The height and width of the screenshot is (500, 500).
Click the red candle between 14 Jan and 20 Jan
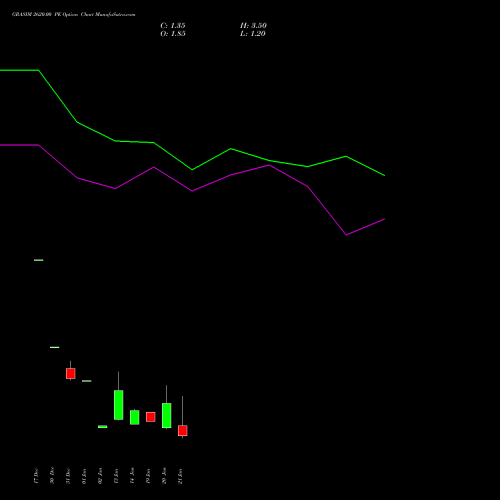[151, 417]
